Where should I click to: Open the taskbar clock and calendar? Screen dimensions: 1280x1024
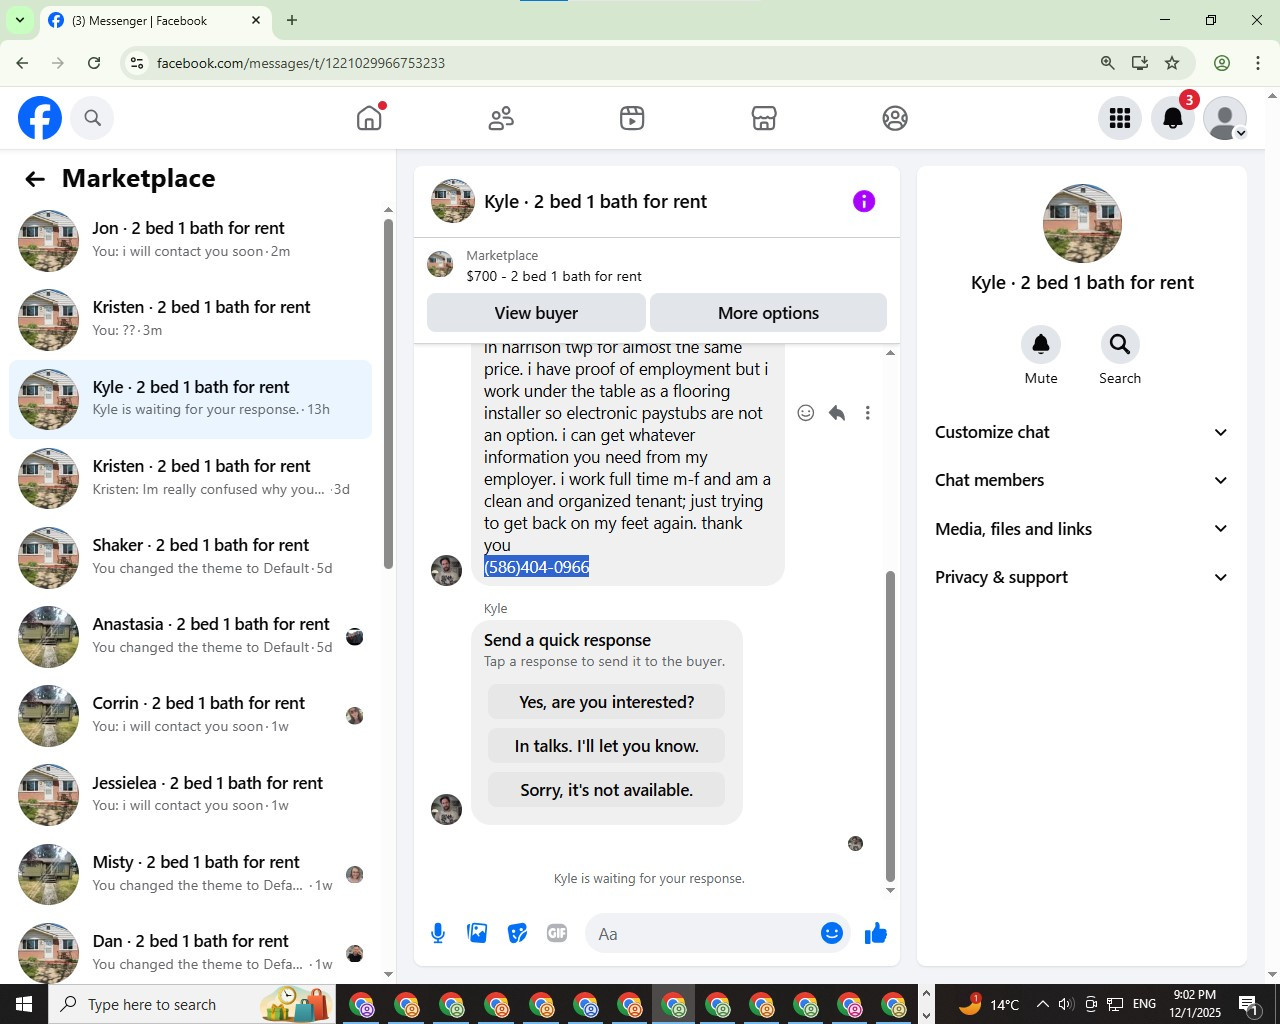click(x=1195, y=1004)
